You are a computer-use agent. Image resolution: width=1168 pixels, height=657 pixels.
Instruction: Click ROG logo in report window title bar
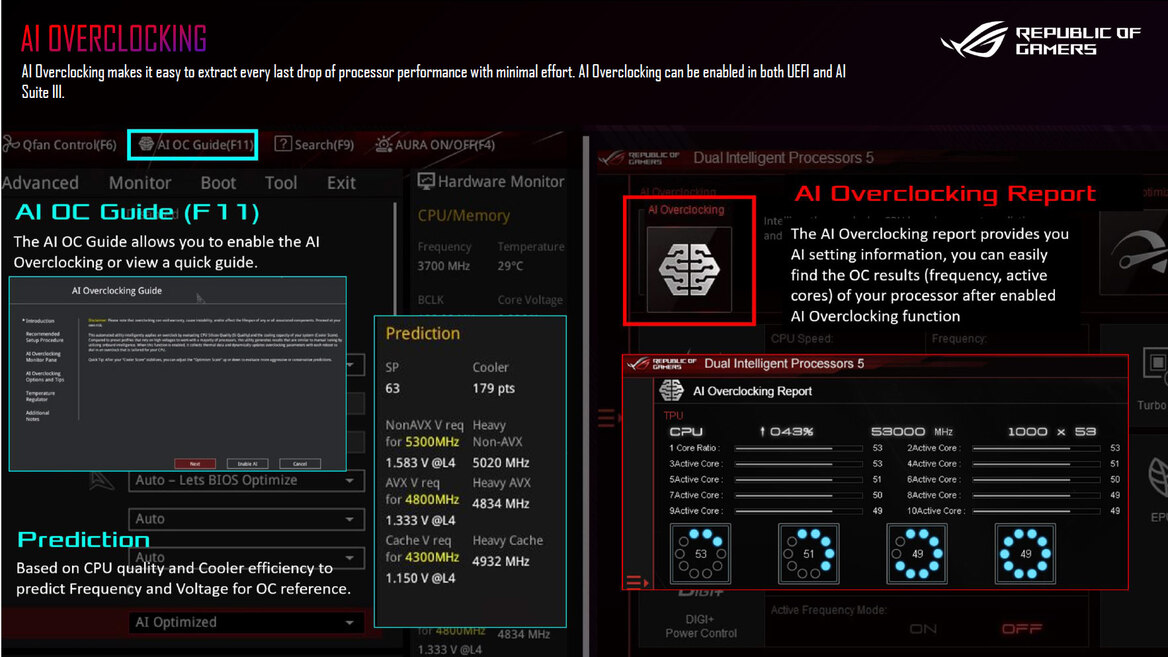coord(661,364)
